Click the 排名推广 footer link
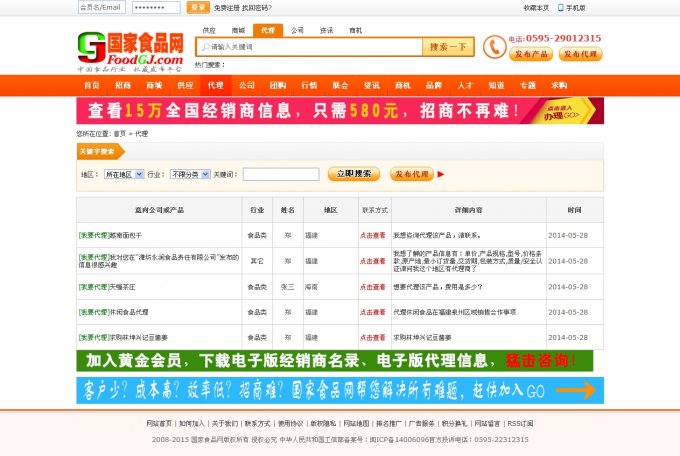680x456 pixels. point(389,423)
